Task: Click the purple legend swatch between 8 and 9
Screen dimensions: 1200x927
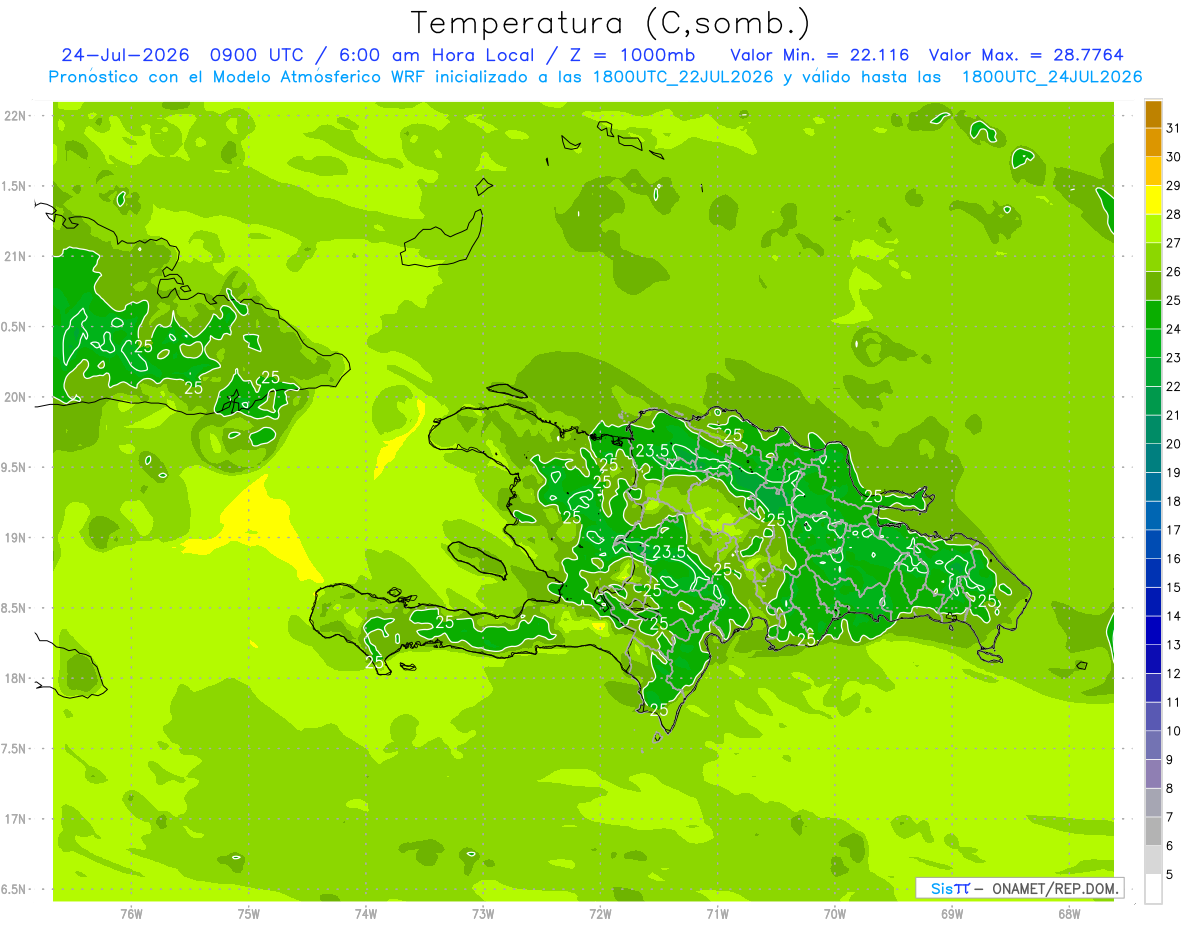Action: [x=1153, y=774]
